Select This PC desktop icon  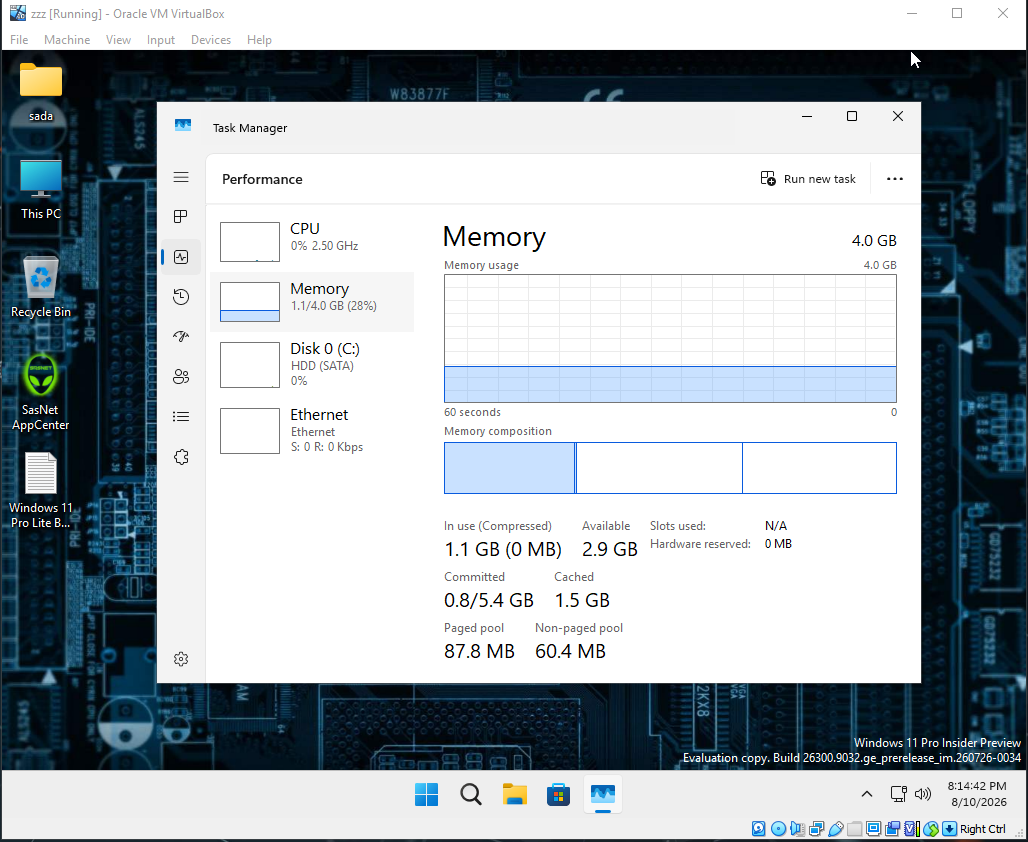[41, 190]
